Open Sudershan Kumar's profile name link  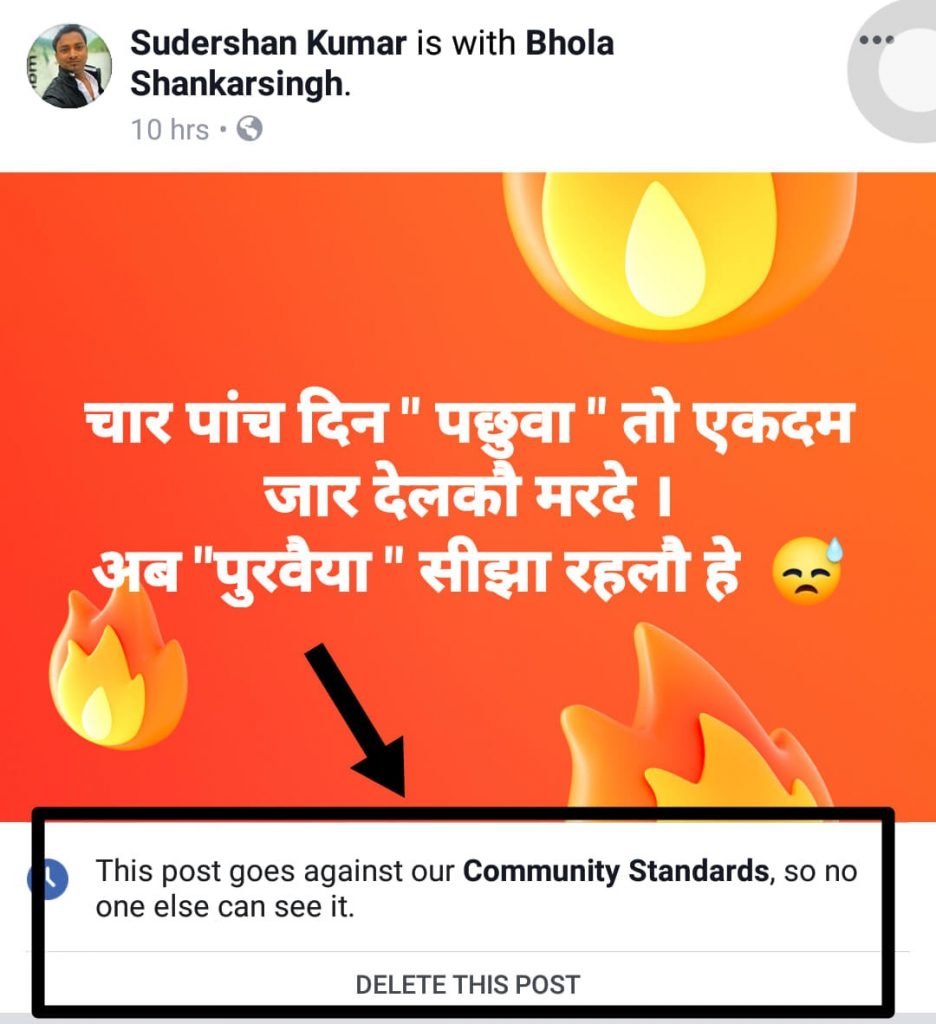[x=268, y=43]
